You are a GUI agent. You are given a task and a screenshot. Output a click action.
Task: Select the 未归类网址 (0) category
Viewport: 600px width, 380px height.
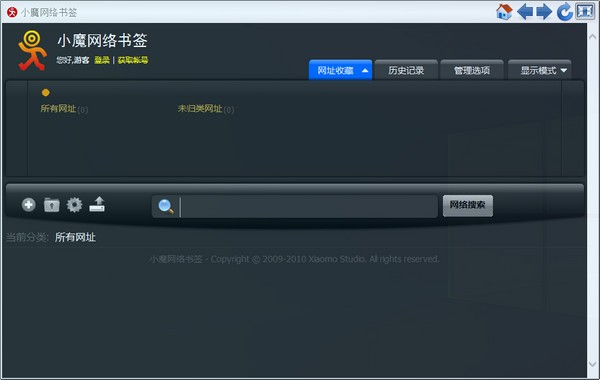click(205, 109)
